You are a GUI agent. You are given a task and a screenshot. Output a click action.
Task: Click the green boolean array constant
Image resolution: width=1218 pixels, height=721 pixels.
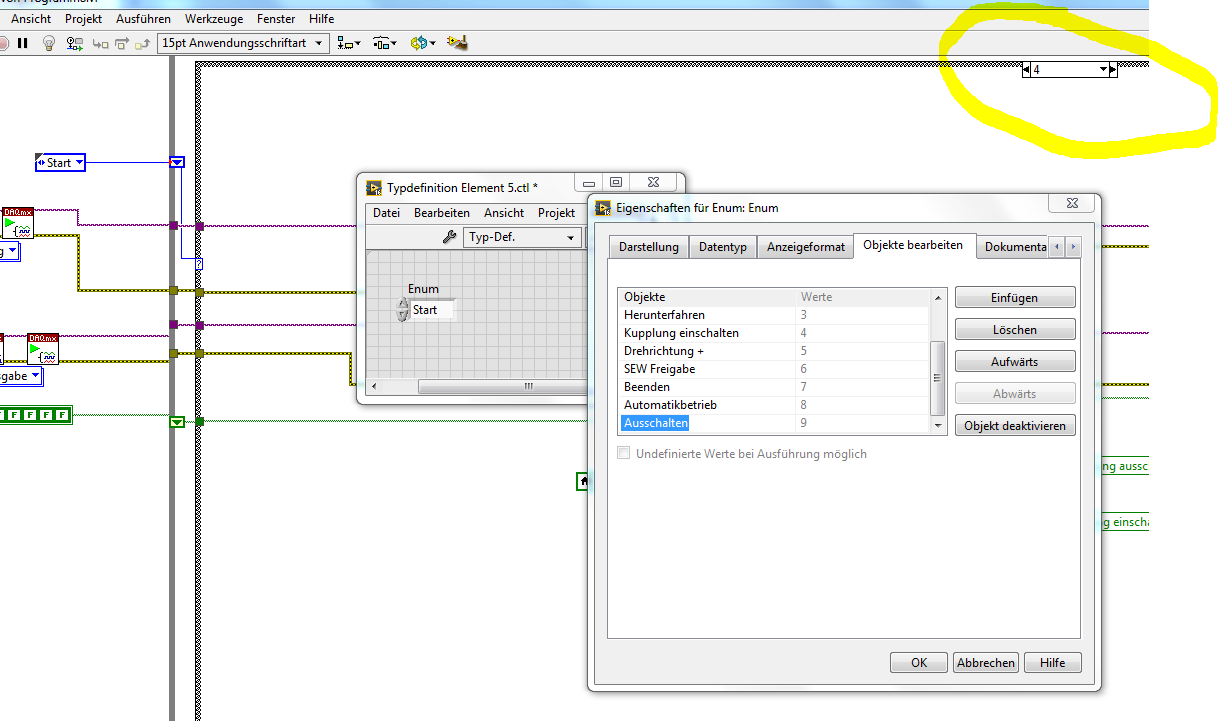click(36, 414)
